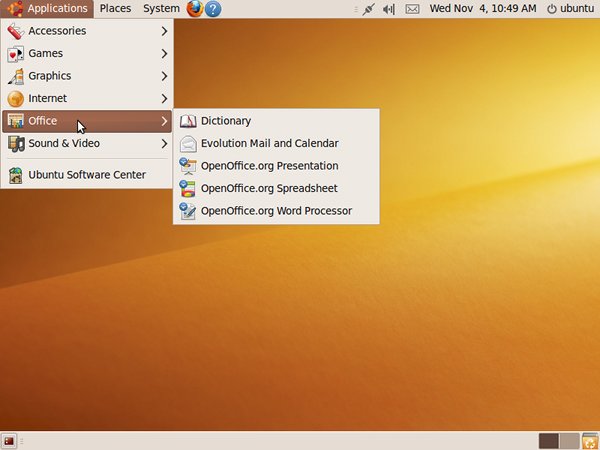Click the Ubuntu logo beside Applications
Screen dimensions: 600x450
[x=15, y=8]
